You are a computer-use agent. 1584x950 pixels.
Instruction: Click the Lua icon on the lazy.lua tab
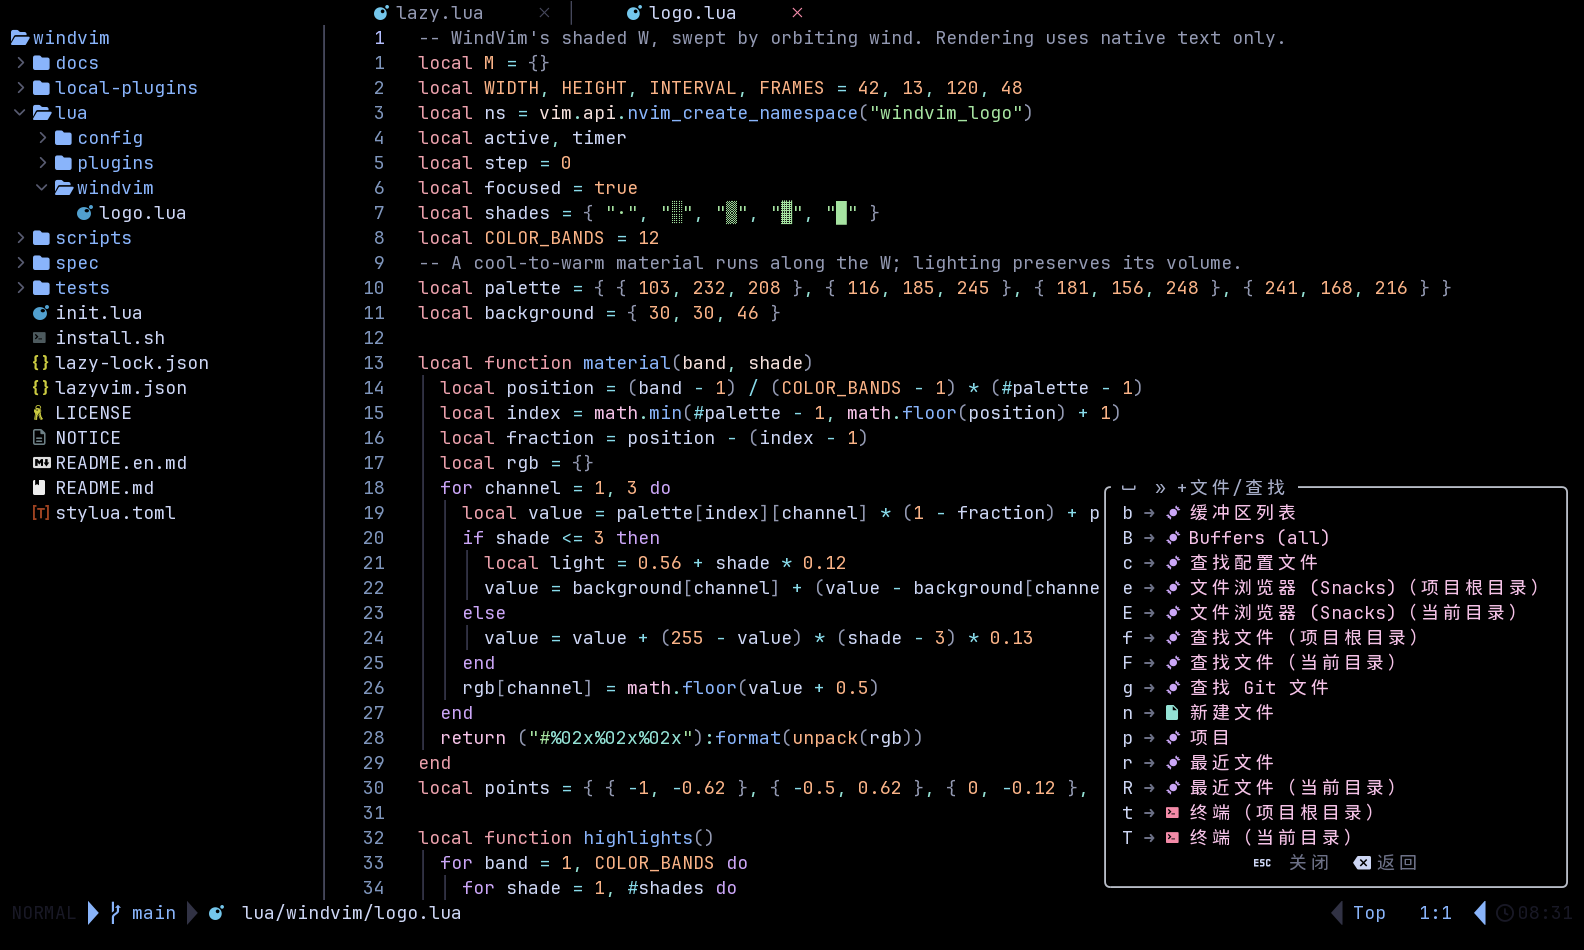[381, 13]
